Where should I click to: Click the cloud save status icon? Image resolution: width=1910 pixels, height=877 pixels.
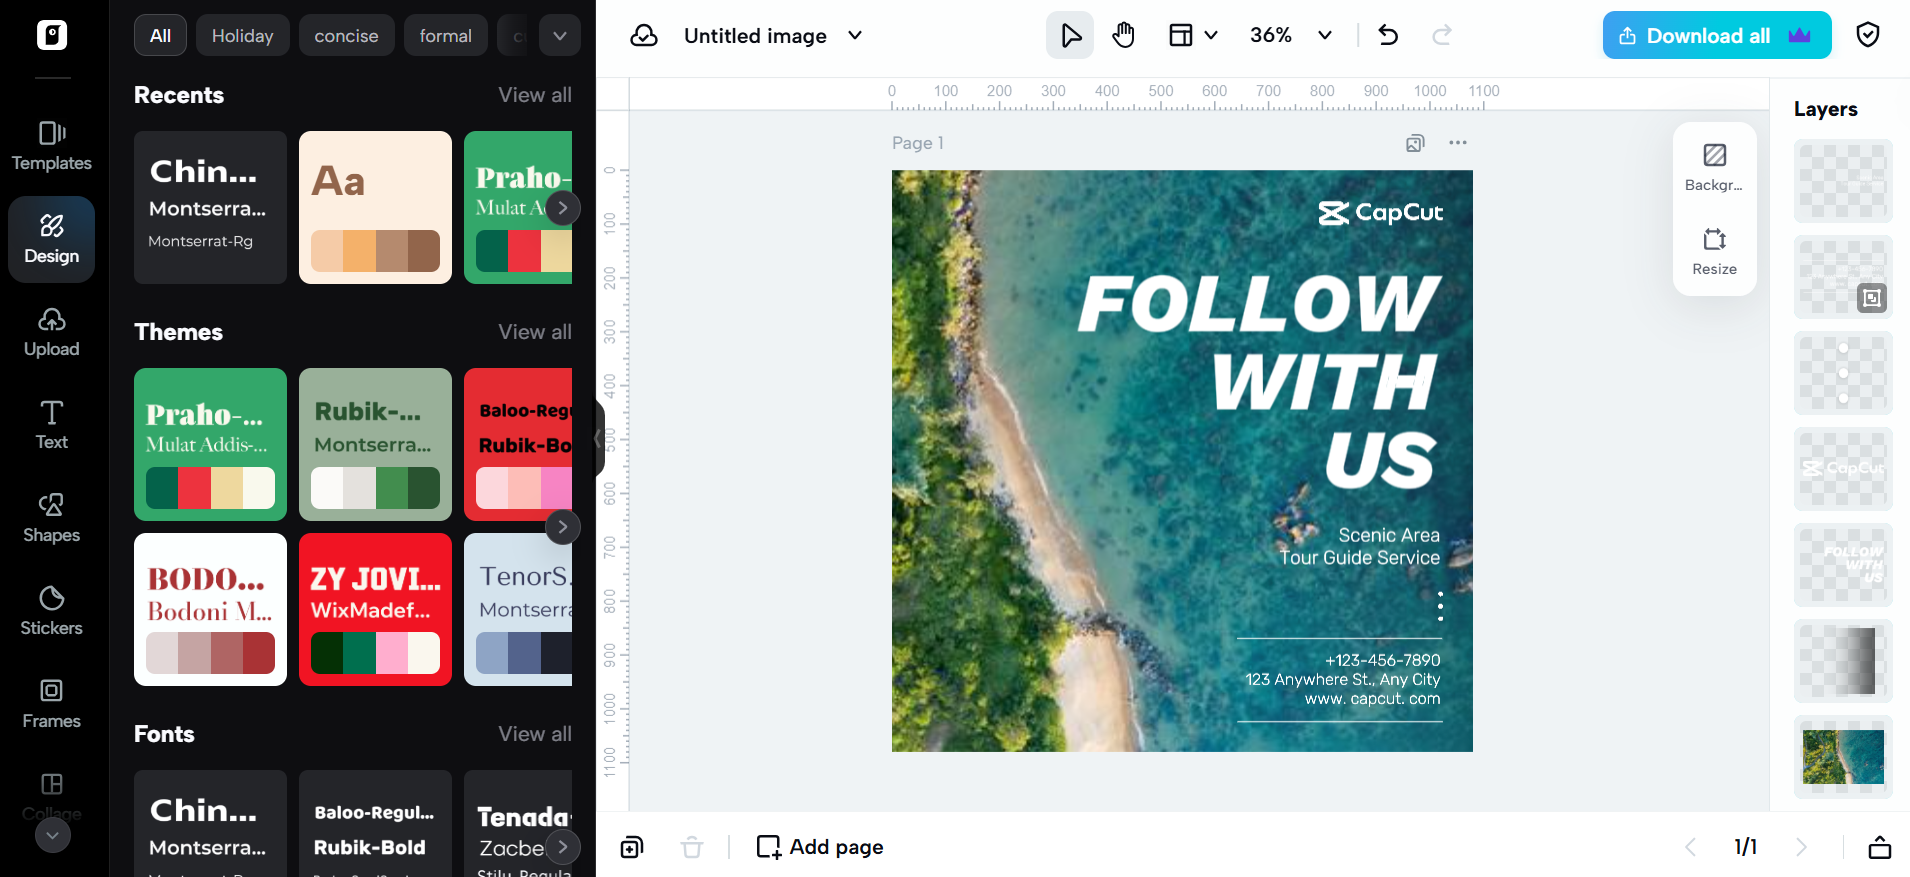pyautogui.click(x=644, y=36)
